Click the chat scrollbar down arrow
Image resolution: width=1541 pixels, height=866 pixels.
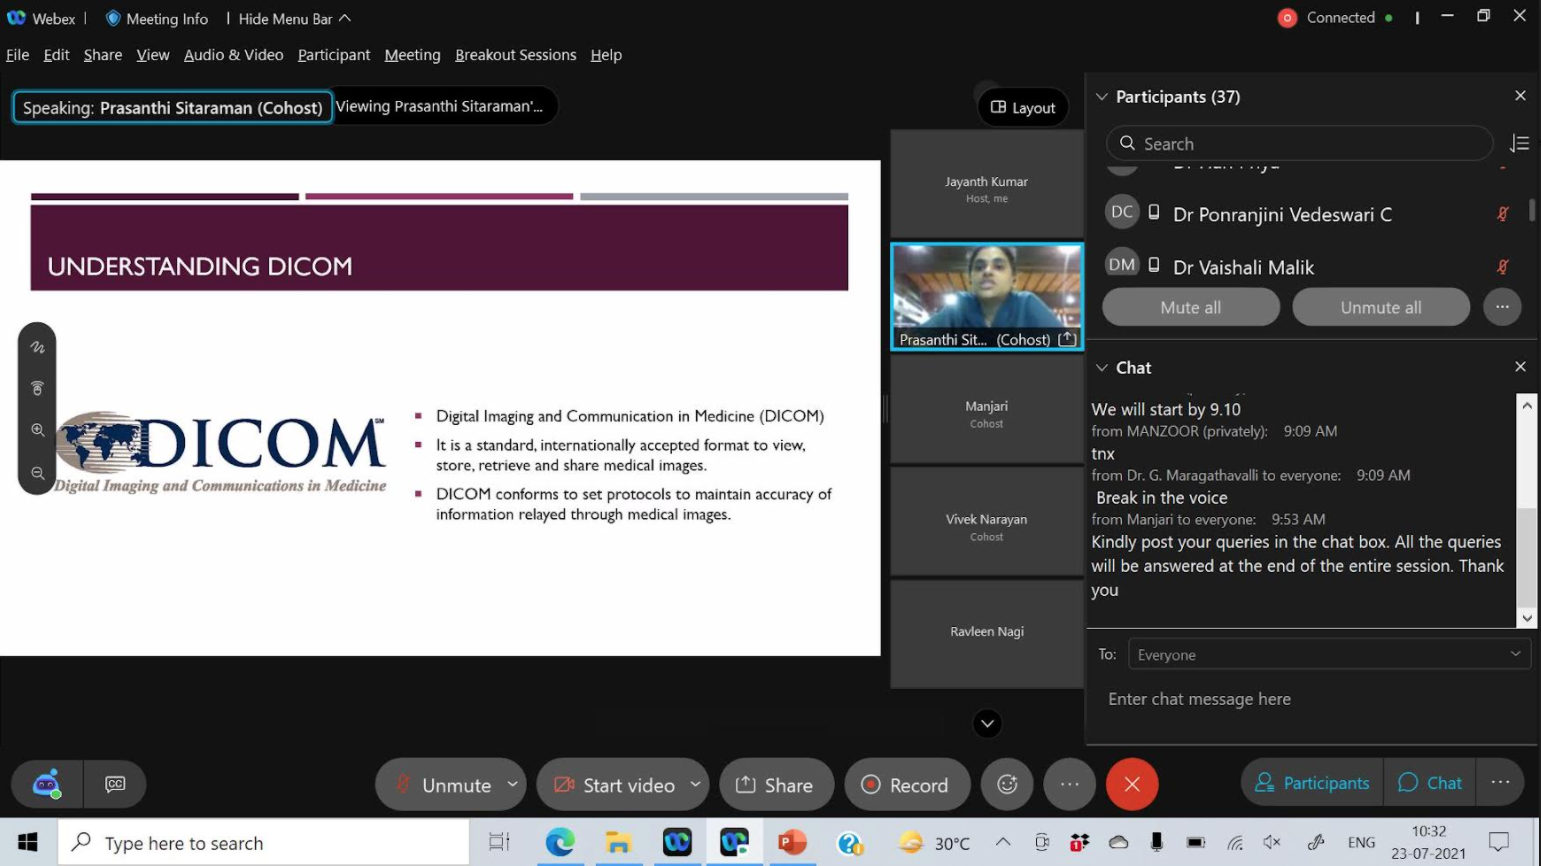1526,618
